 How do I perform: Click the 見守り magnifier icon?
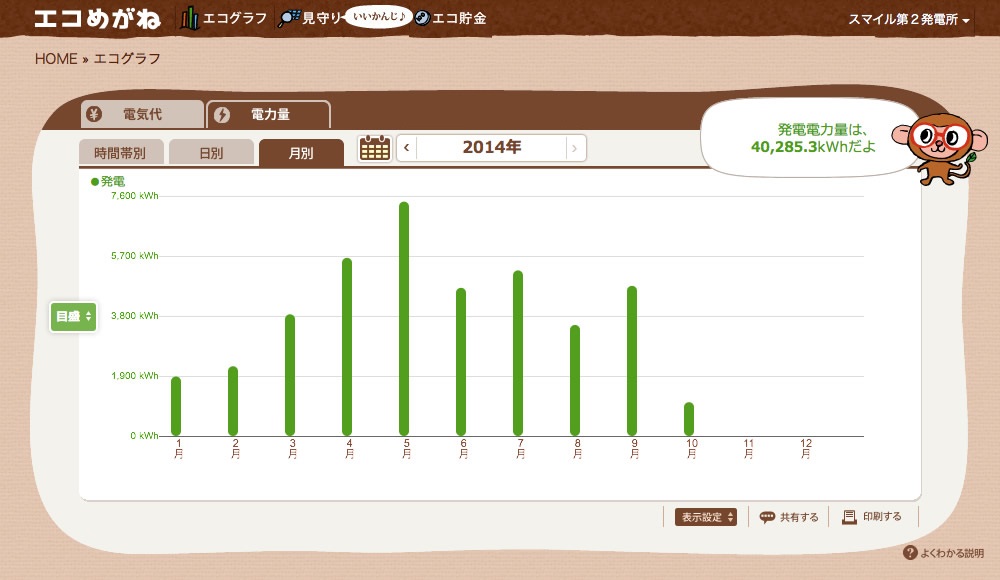pyautogui.click(x=289, y=19)
